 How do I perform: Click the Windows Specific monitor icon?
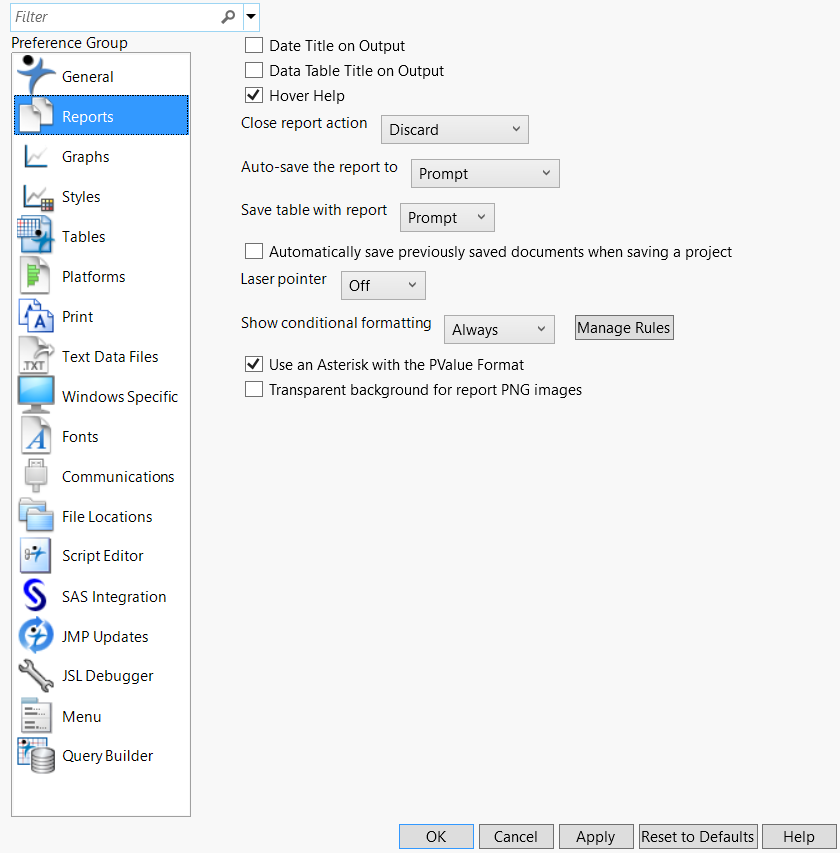click(x=36, y=395)
